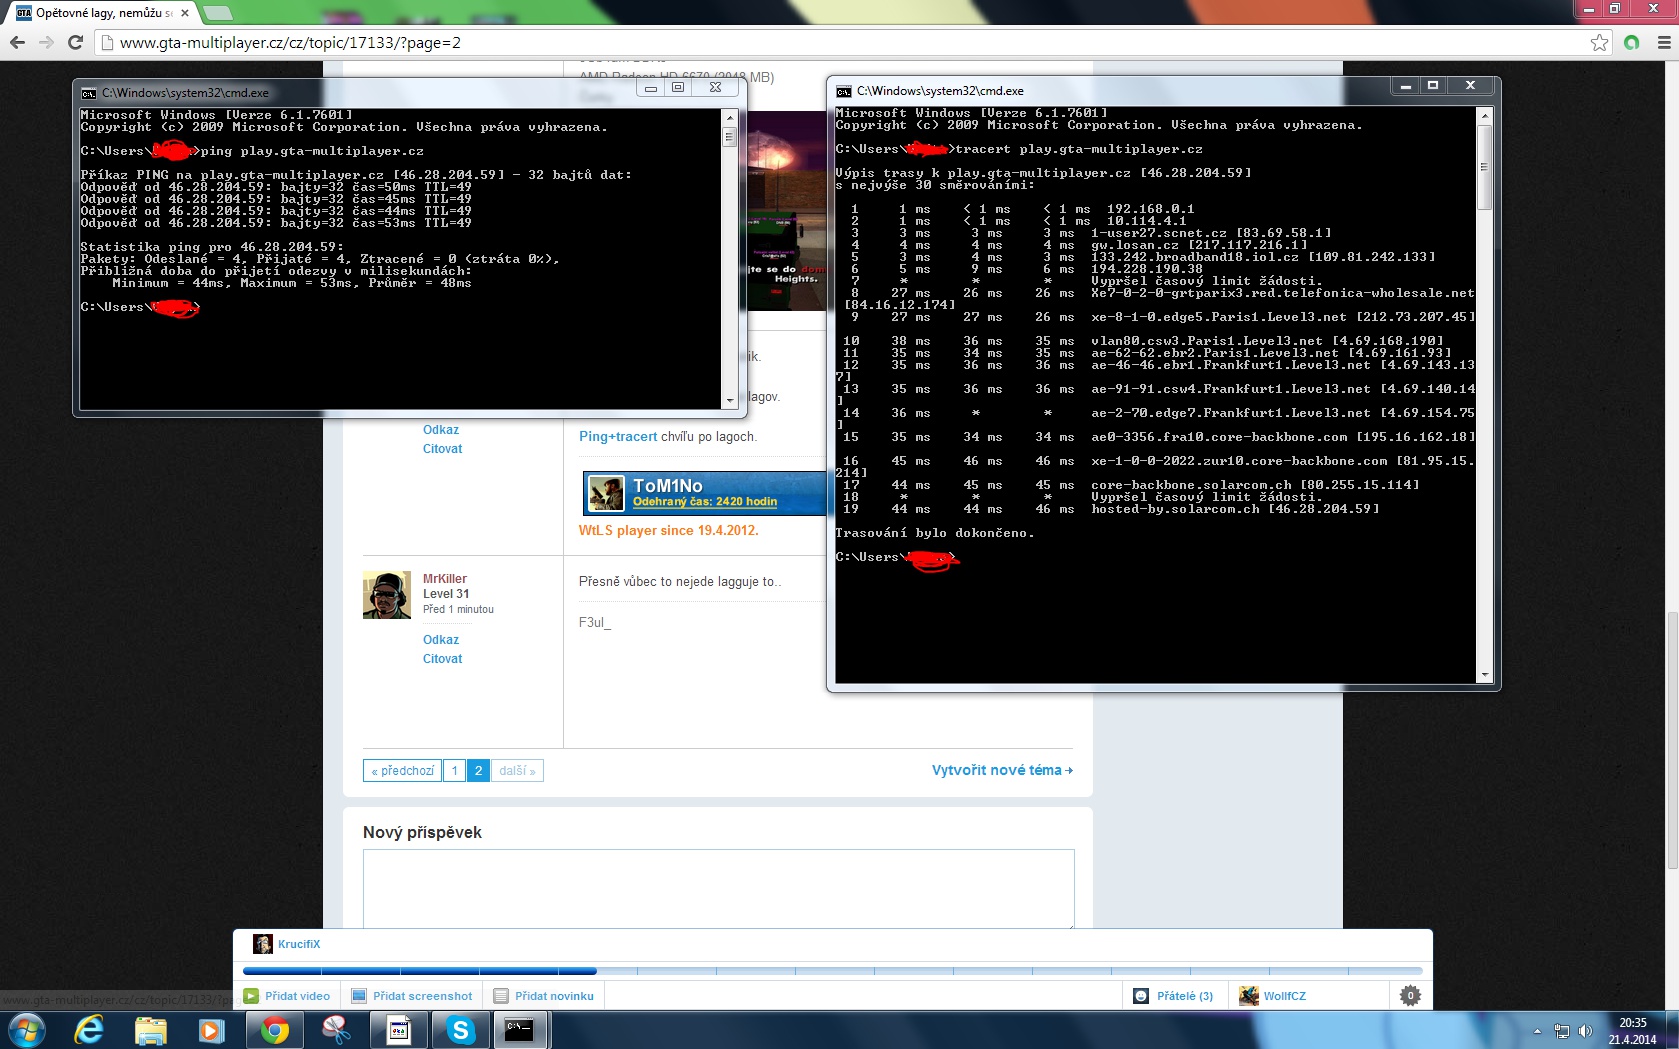Go to page 1 of the topic
This screenshot has width=1679, height=1049.
pos(454,771)
